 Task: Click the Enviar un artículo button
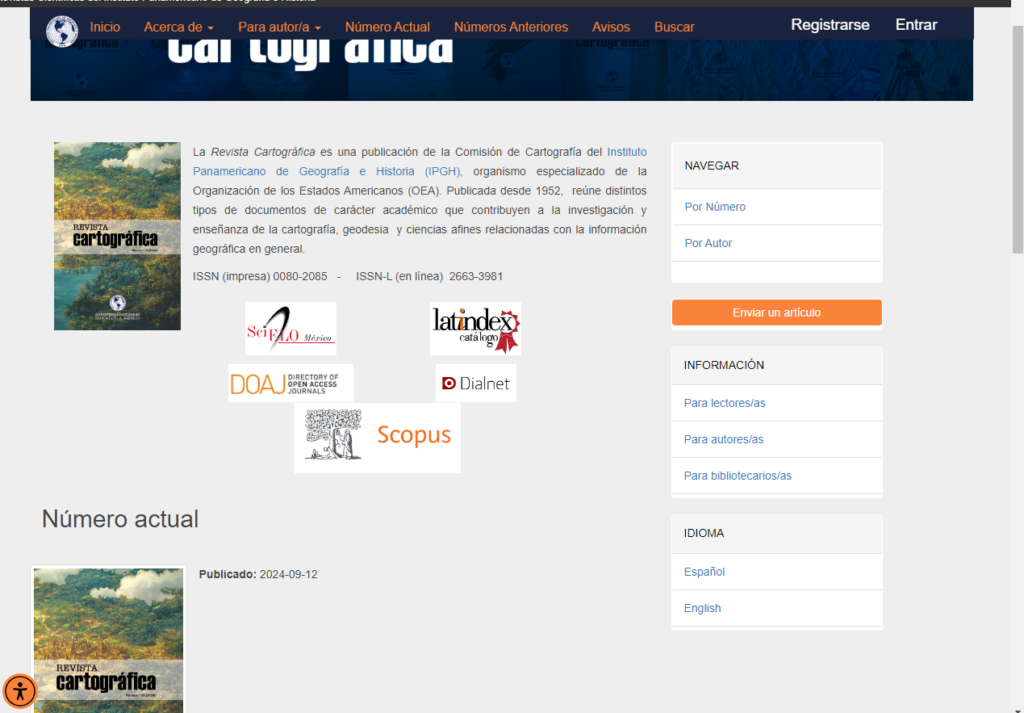tap(777, 313)
